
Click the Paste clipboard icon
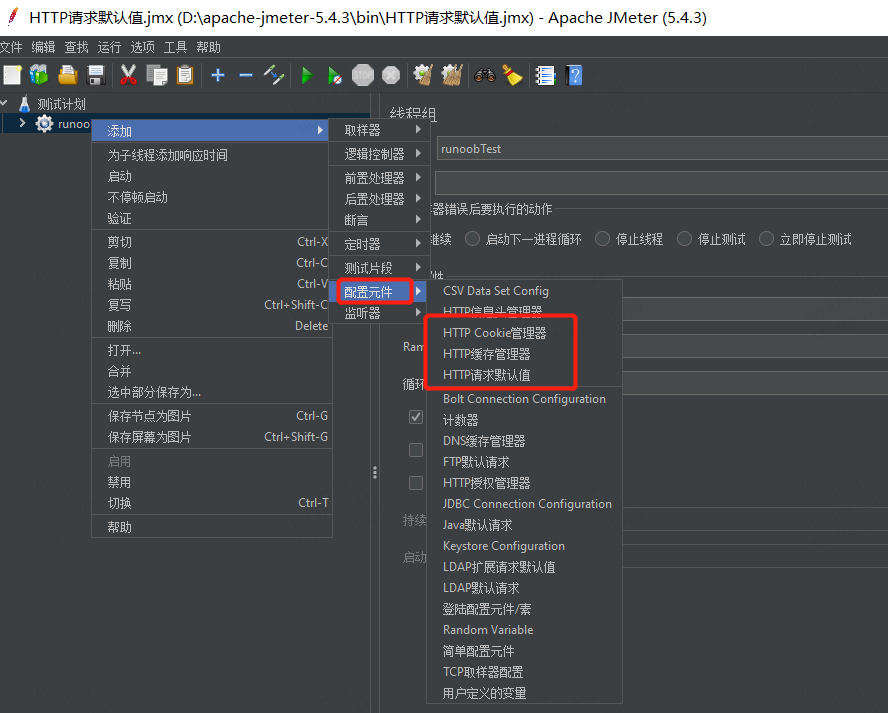pos(185,75)
